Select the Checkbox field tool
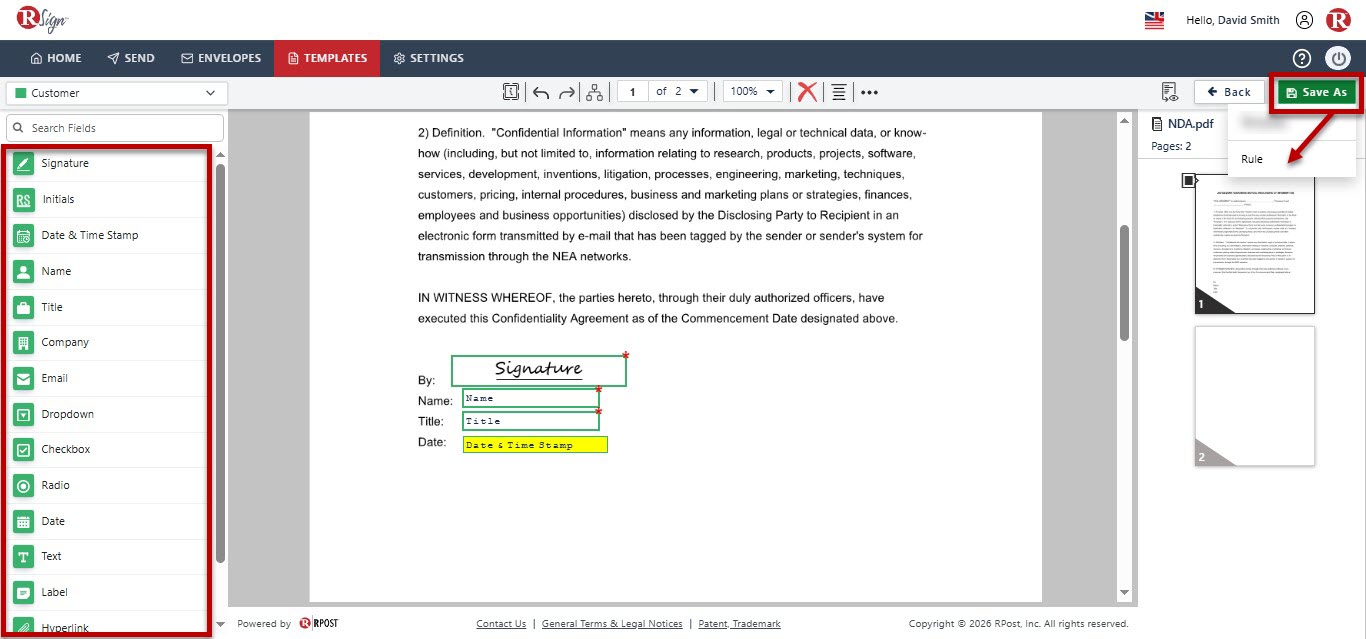The width and height of the screenshot is (1366, 639). pyautogui.click(x=109, y=449)
